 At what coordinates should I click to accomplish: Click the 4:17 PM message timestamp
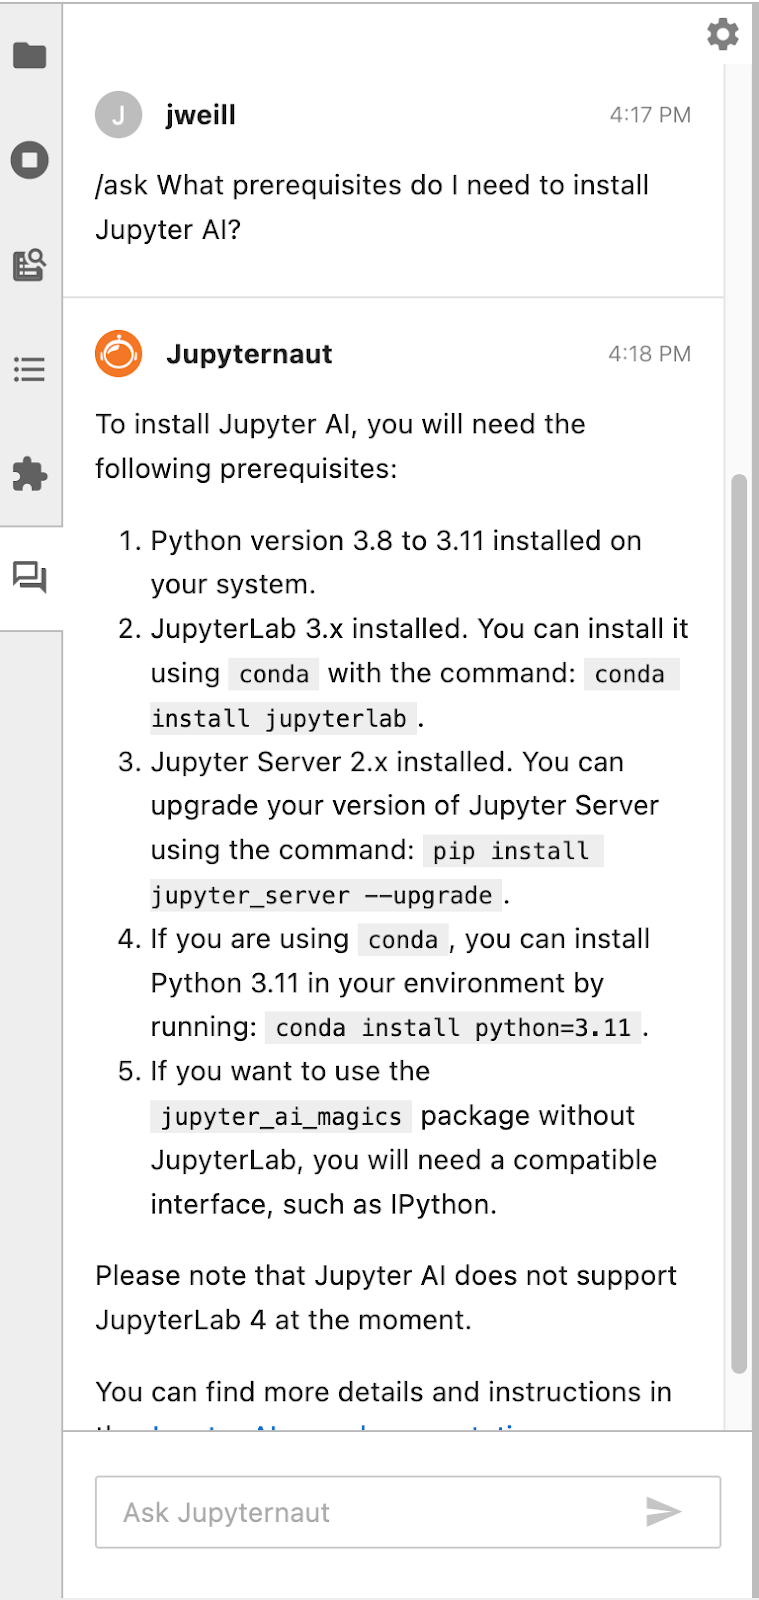650,115
